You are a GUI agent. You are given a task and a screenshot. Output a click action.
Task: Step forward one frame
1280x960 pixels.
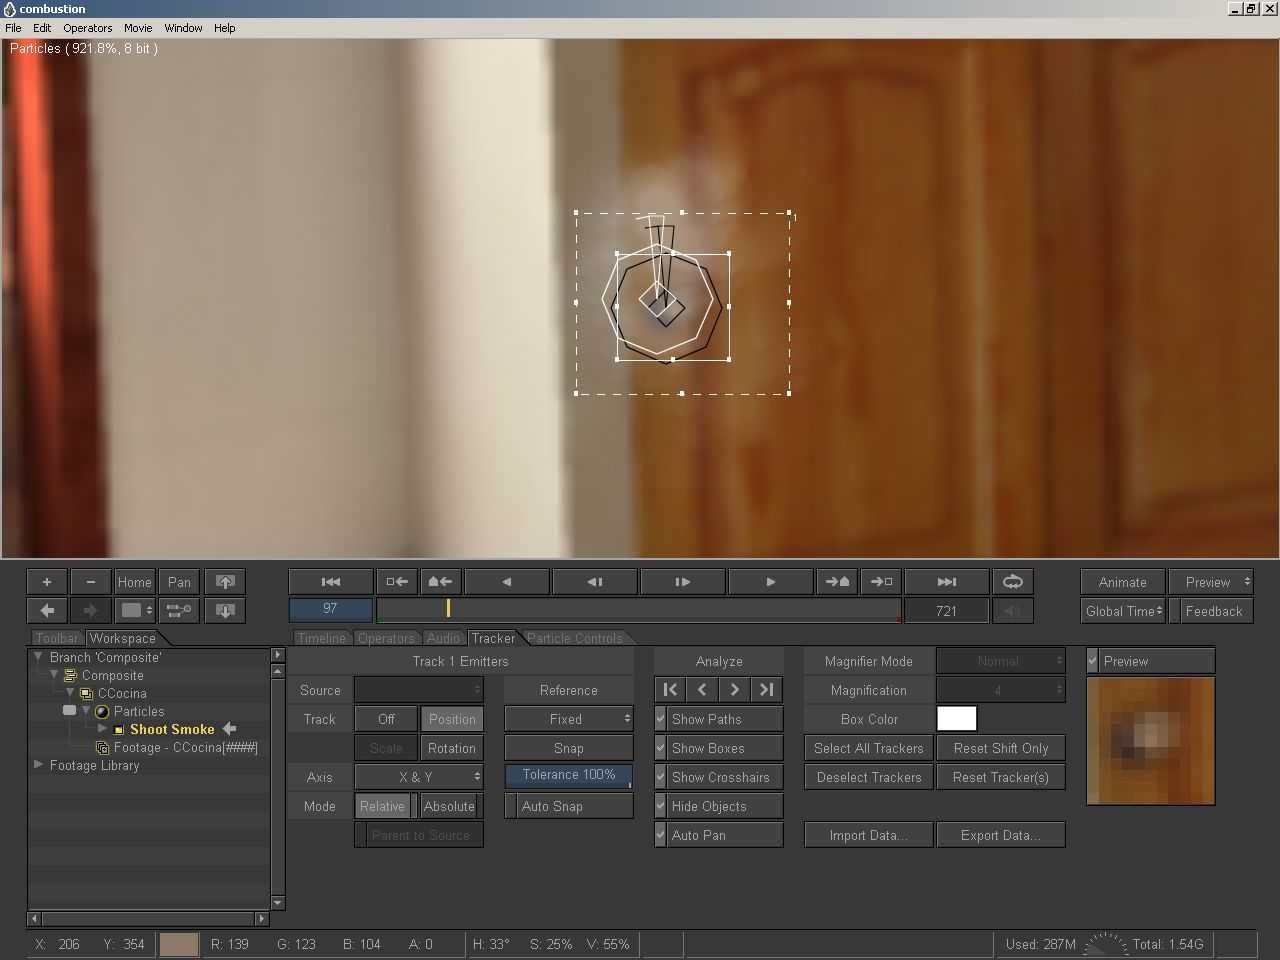(683, 582)
